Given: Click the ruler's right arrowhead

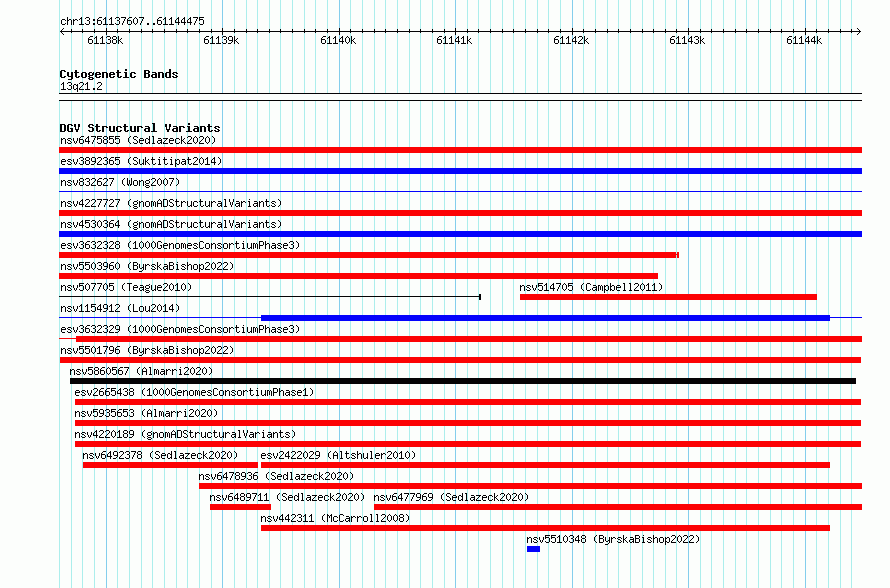Looking at the screenshot, I should click(859, 31).
